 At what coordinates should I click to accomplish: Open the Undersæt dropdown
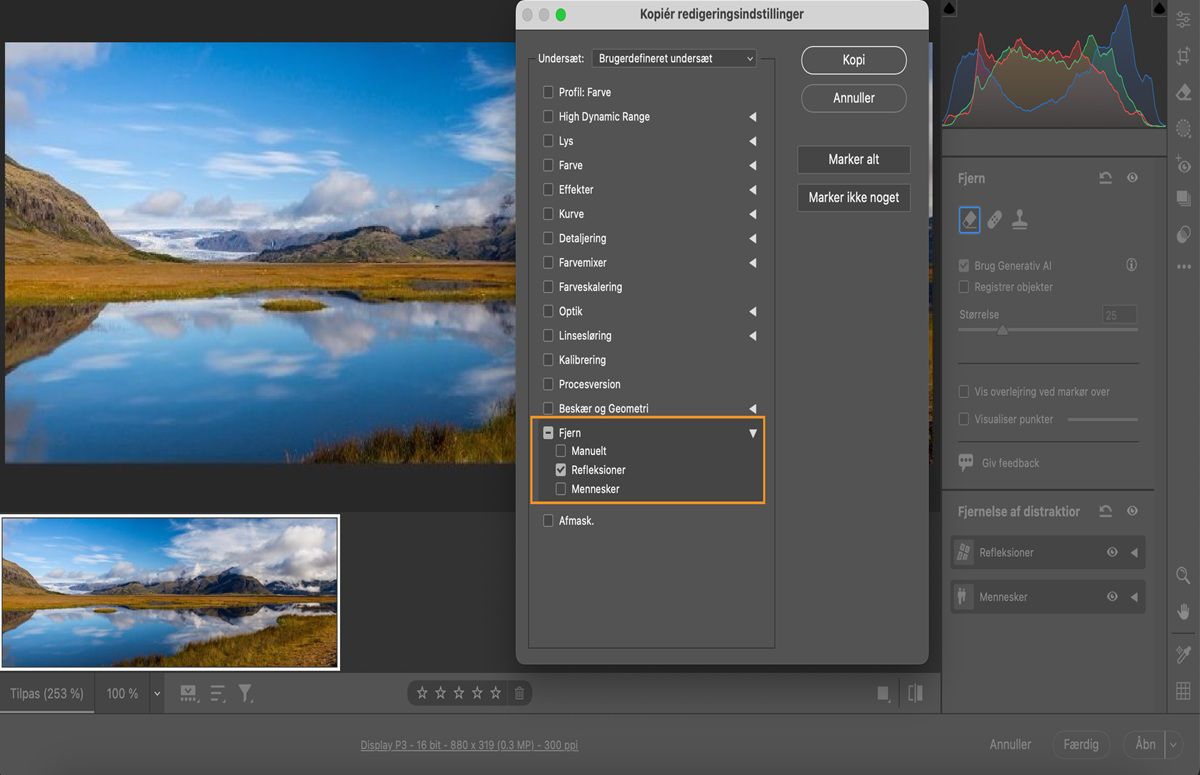[x=674, y=59]
